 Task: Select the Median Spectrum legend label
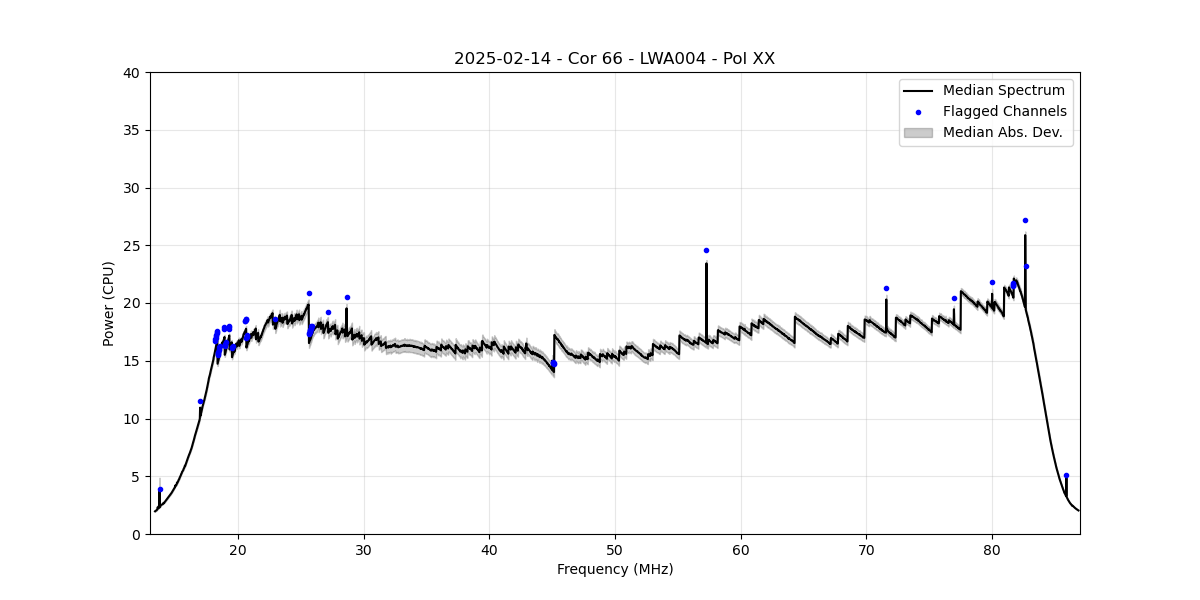tap(1004, 91)
